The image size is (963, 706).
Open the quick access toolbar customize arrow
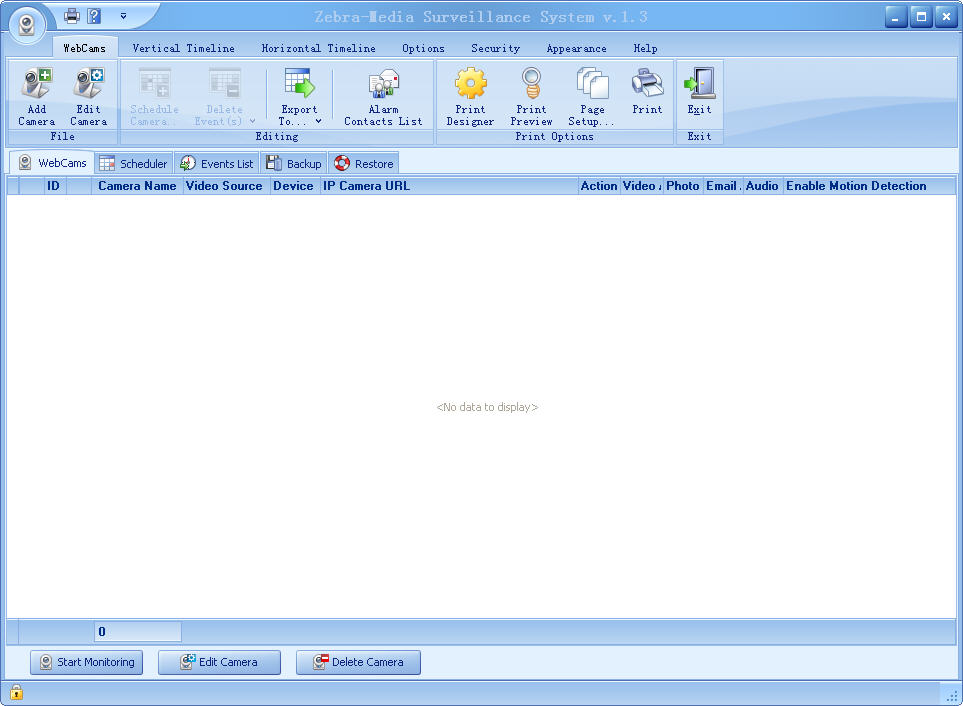[x=123, y=16]
